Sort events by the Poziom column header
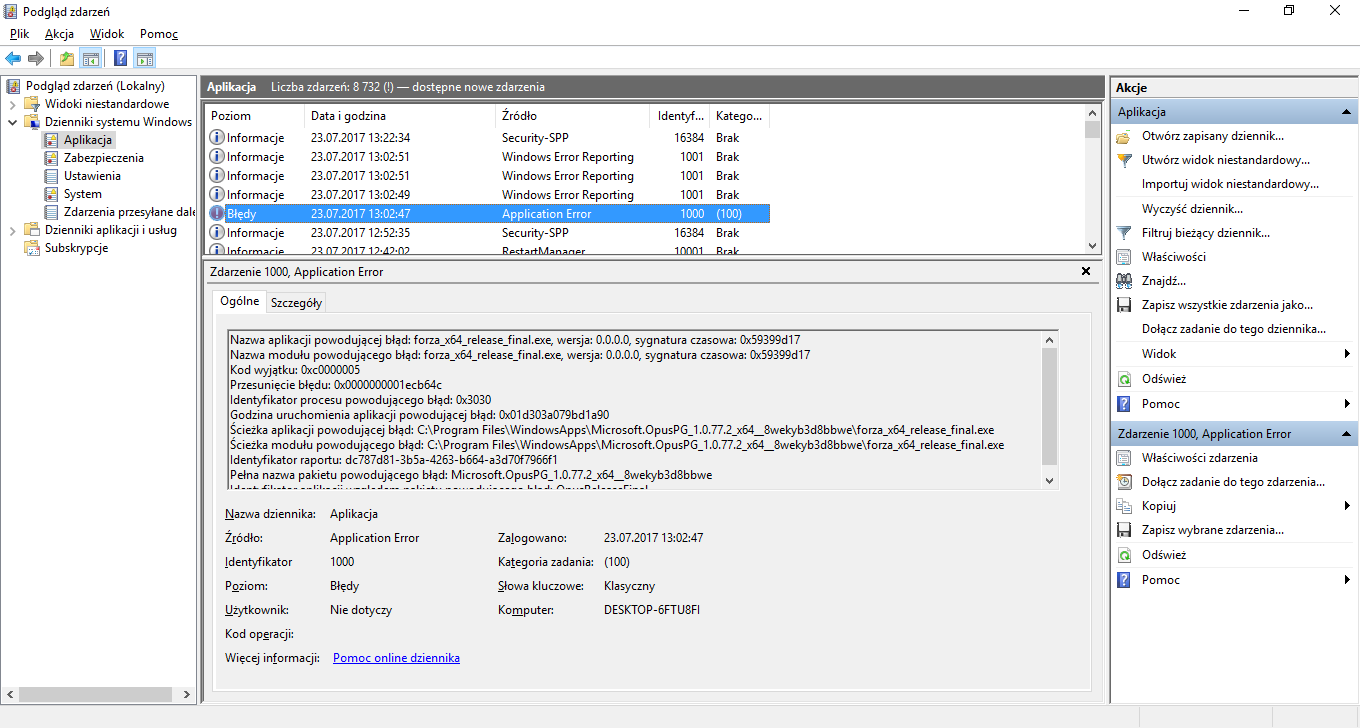 254,116
